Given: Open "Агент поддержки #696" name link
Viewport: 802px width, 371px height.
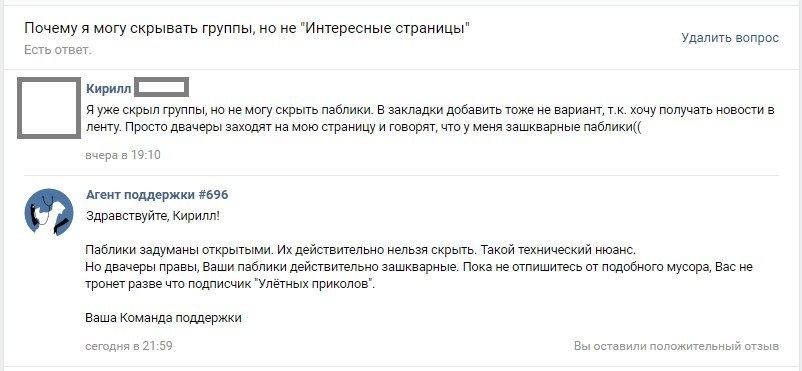Looking at the screenshot, I should [157, 194].
